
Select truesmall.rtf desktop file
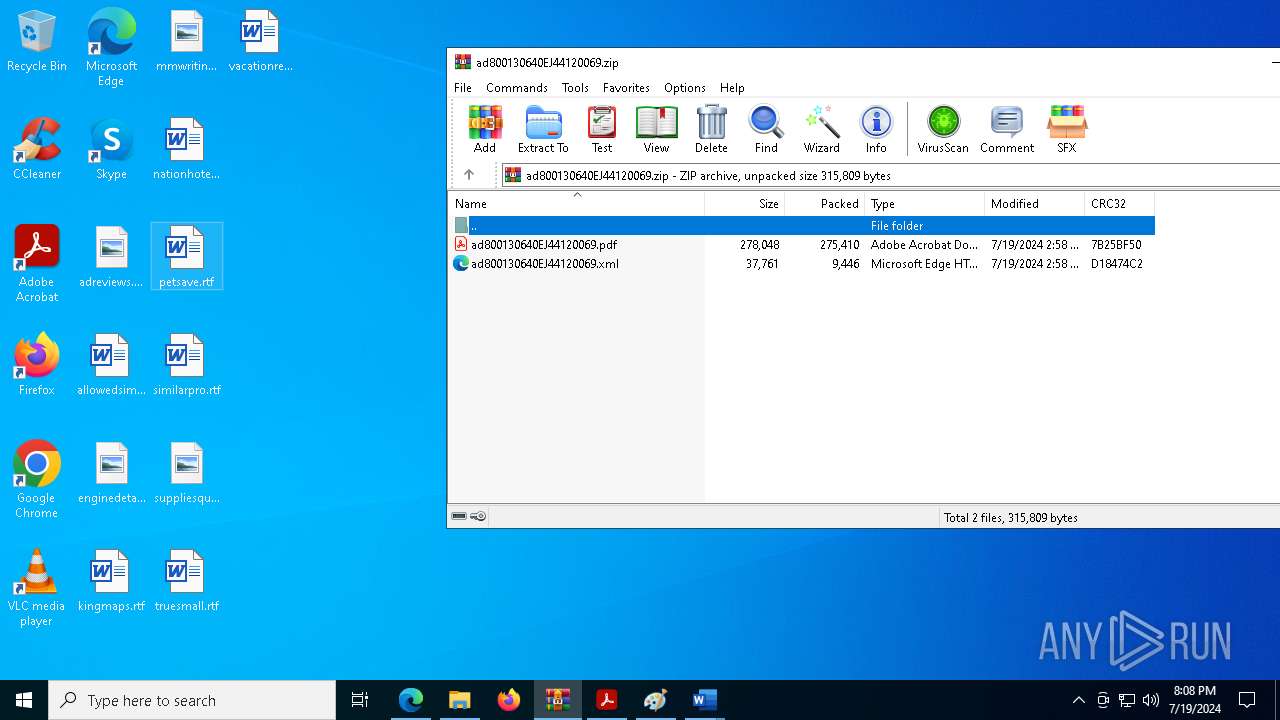tap(186, 581)
